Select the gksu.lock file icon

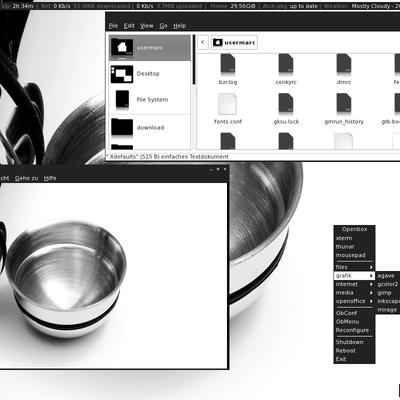pyautogui.click(x=286, y=103)
